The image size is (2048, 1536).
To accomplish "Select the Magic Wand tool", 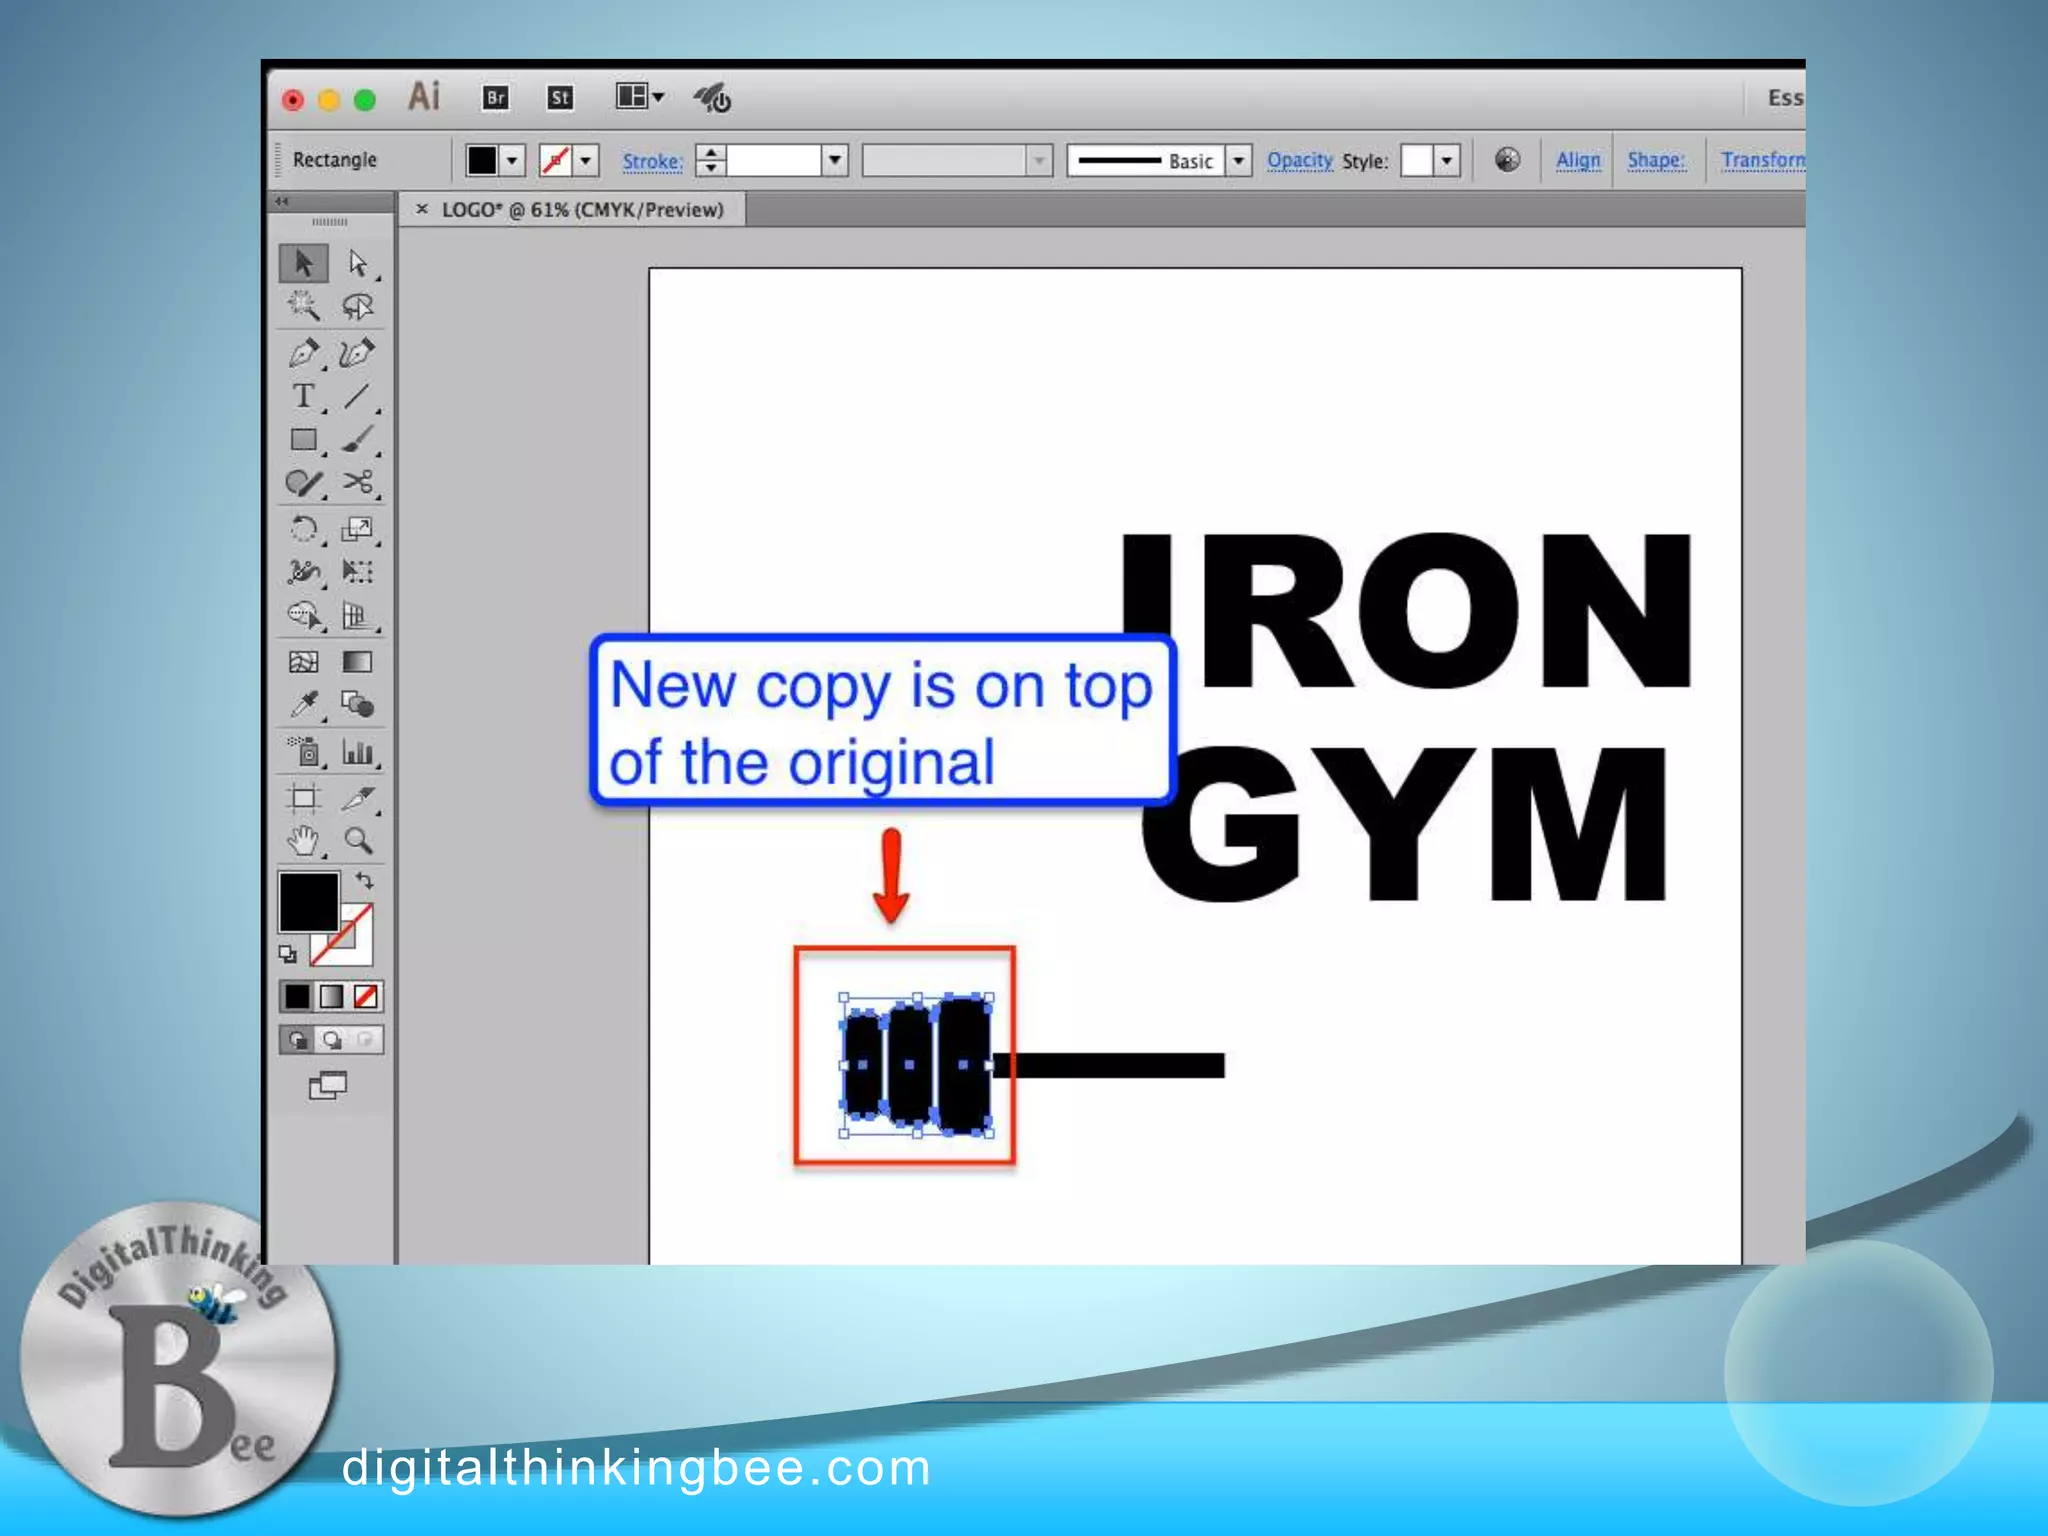I will coord(303,306).
